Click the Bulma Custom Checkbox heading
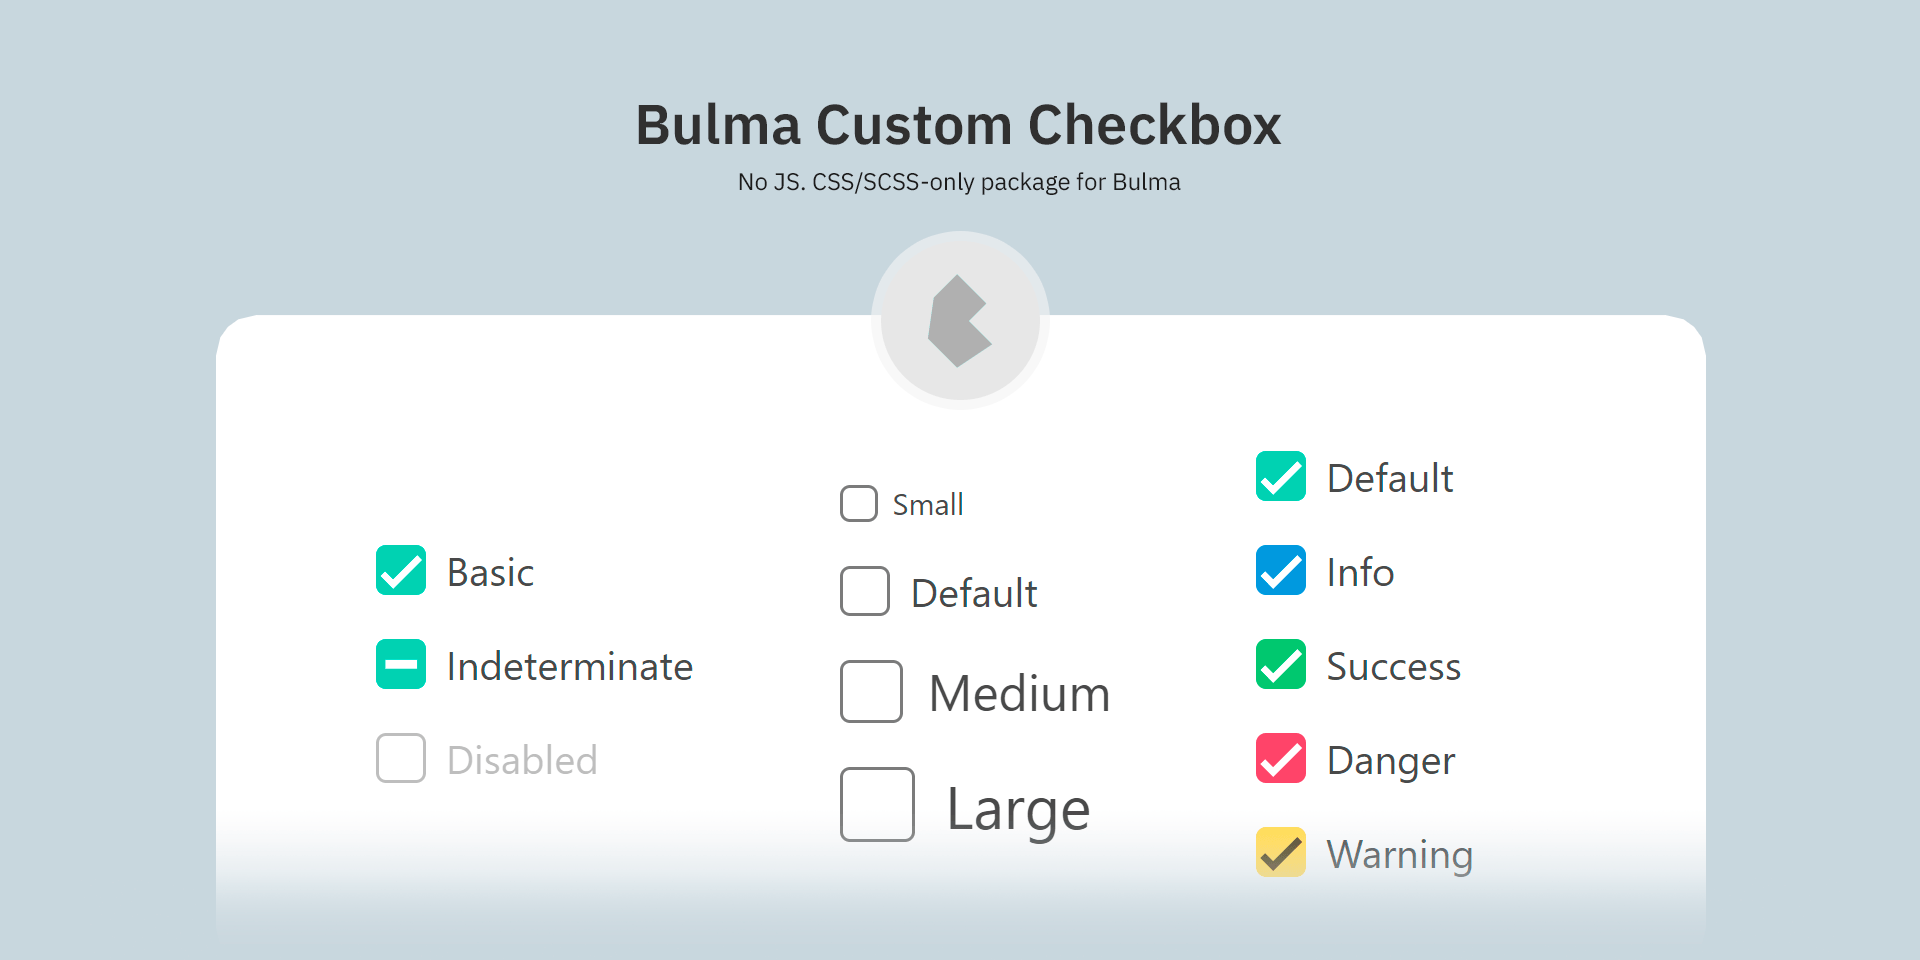 958,124
